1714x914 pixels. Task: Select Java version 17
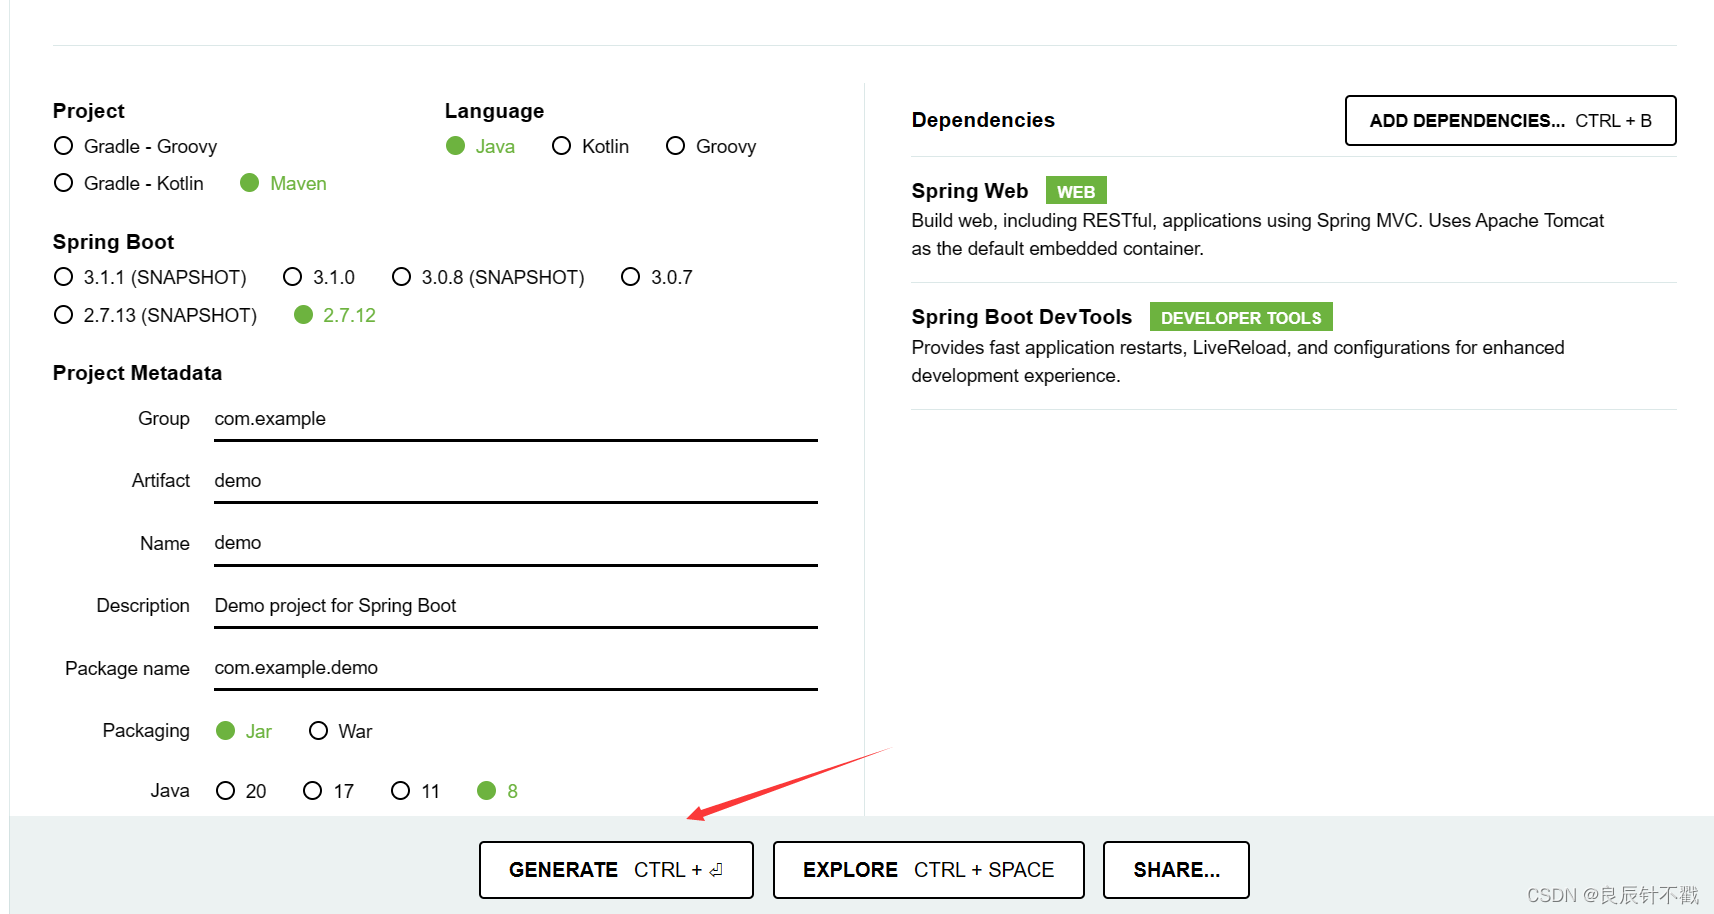click(x=328, y=791)
